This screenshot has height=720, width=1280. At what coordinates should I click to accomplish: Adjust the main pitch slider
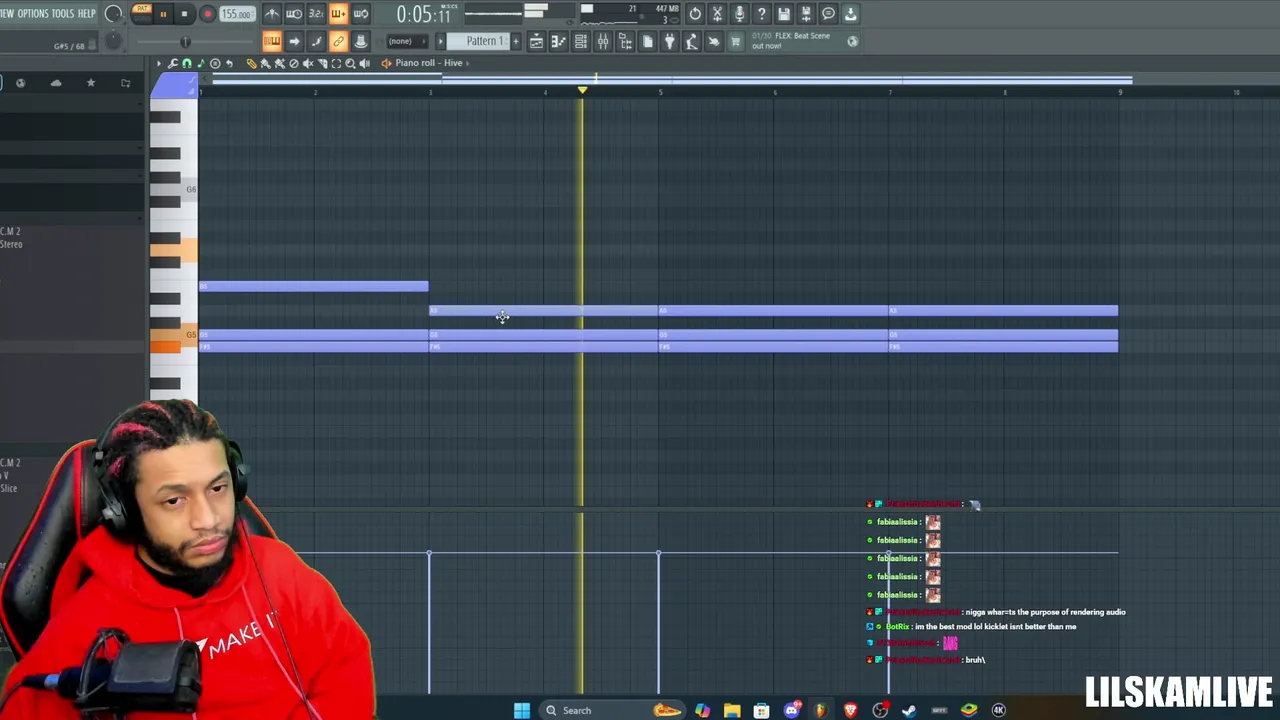point(185,41)
